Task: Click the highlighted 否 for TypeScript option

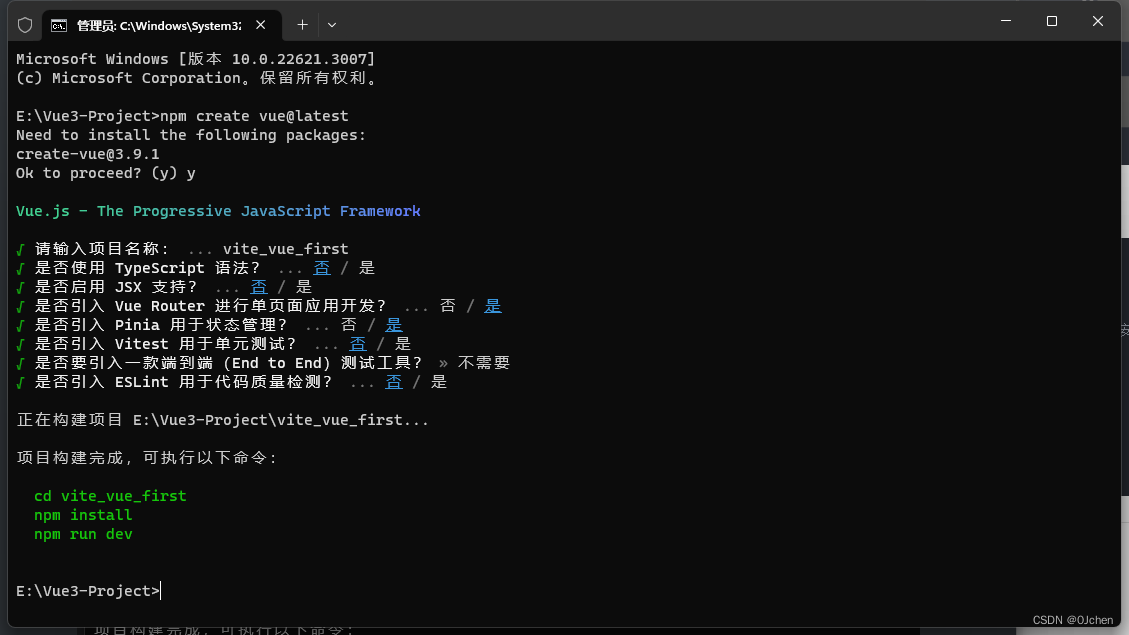Action: [322, 268]
